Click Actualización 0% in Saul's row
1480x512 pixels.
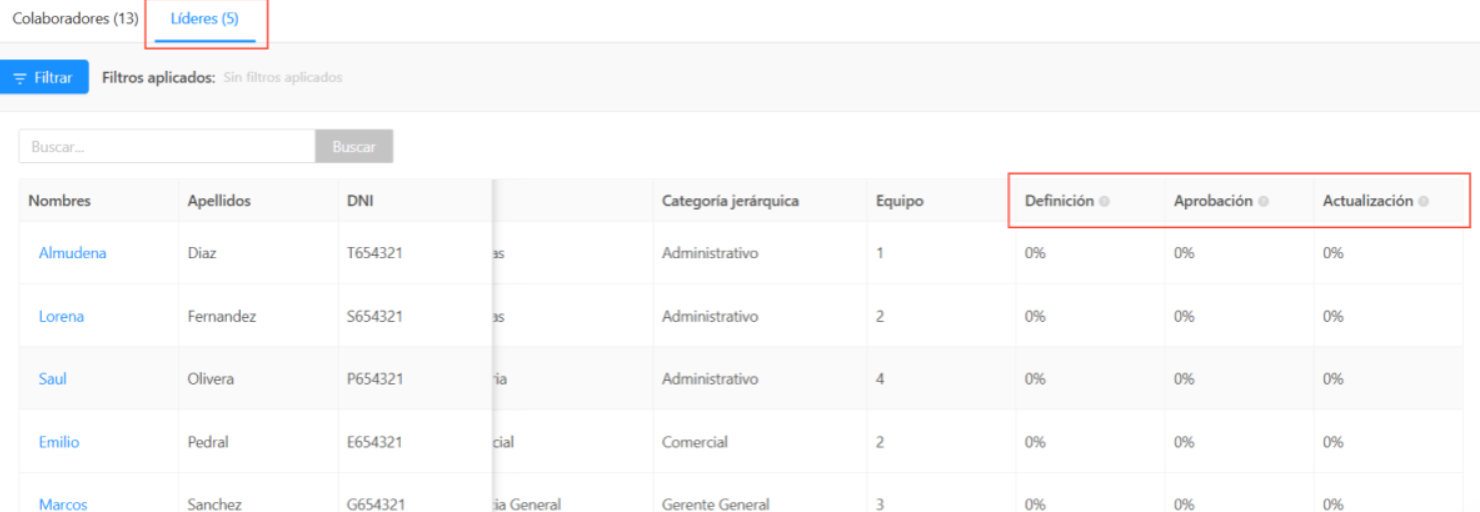1333,379
